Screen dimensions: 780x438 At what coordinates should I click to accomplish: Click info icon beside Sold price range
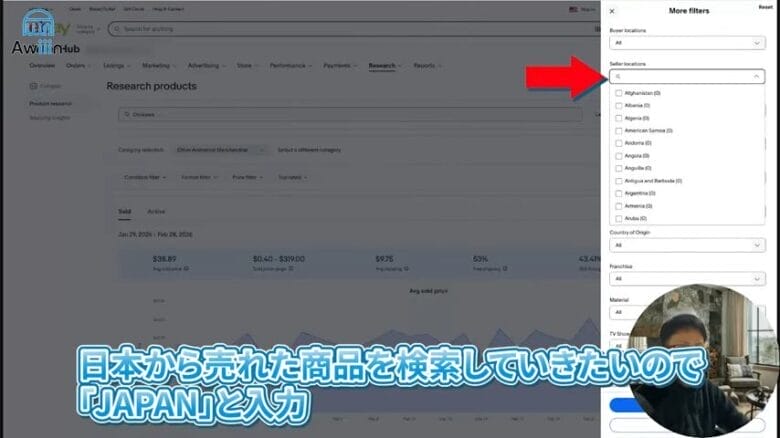[291, 269]
